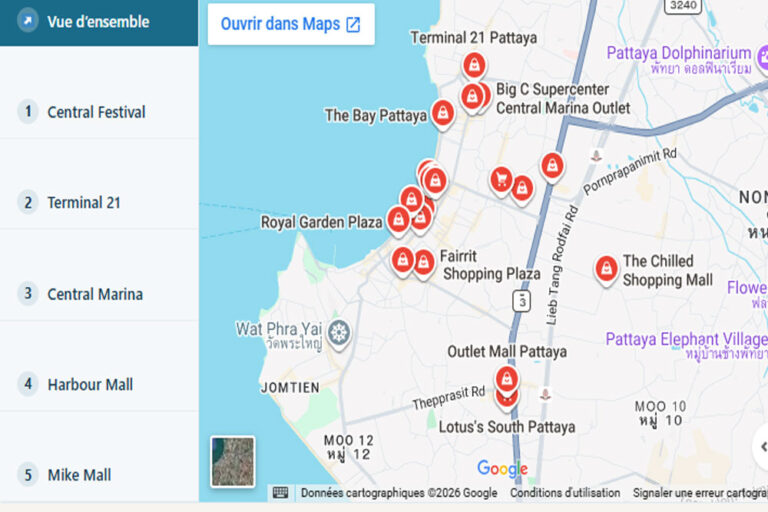Click the Données cartographiques ©2026 Google text
768x512 pixels.
(x=399, y=493)
